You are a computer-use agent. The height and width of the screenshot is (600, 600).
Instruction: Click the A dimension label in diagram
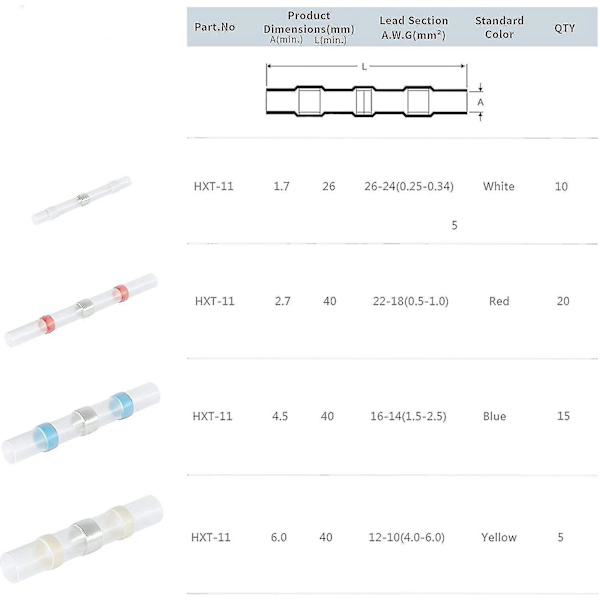(x=481, y=102)
